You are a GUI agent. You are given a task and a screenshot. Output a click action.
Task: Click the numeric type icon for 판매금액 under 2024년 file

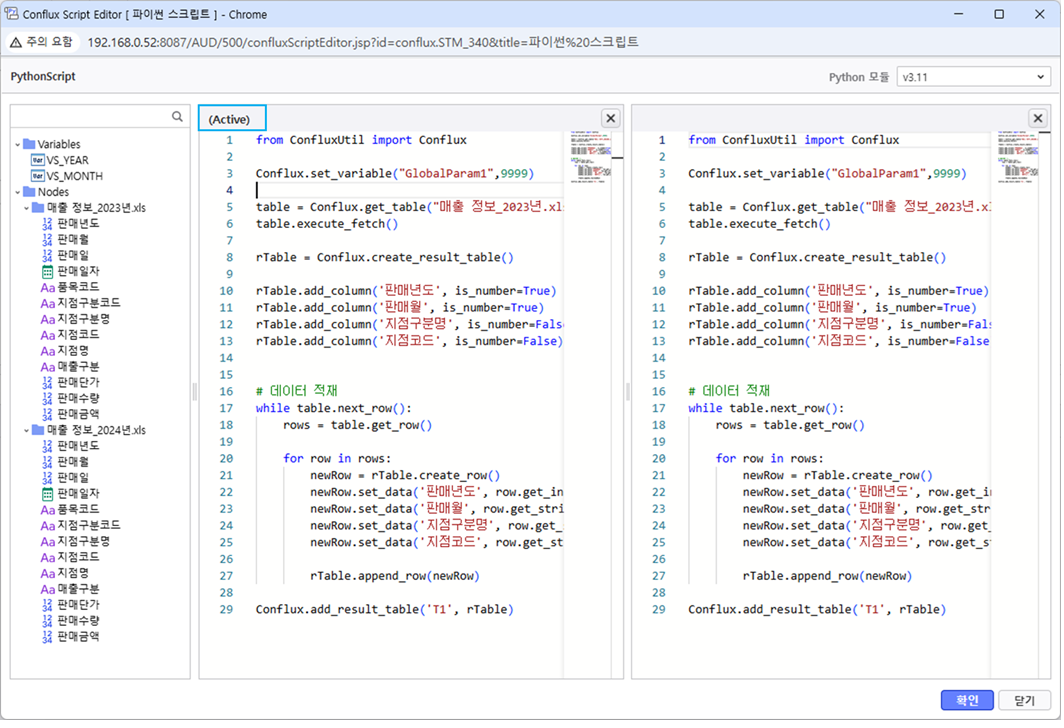(x=47, y=636)
